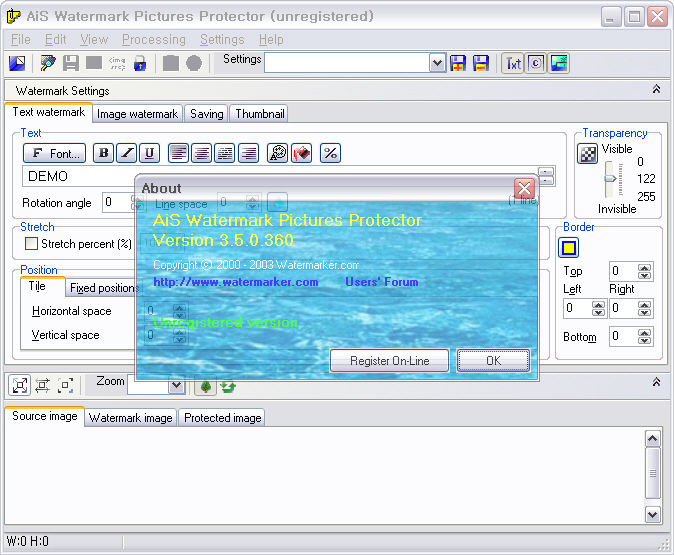674x555 pixels.
Task: Click the magnifier-on-picture icon in main toolbar
Action: (x=48, y=63)
